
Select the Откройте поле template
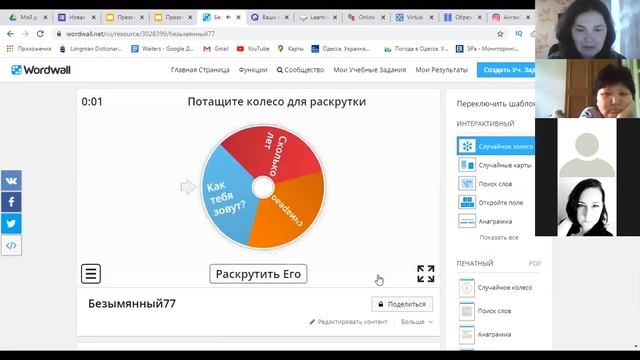click(x=491, y=202)
